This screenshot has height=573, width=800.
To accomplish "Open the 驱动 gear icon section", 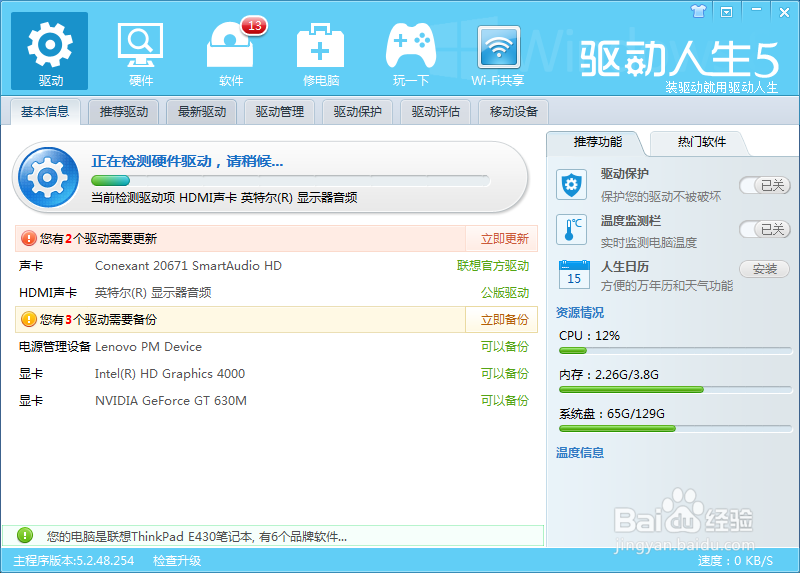I will [x=49, y=51].
